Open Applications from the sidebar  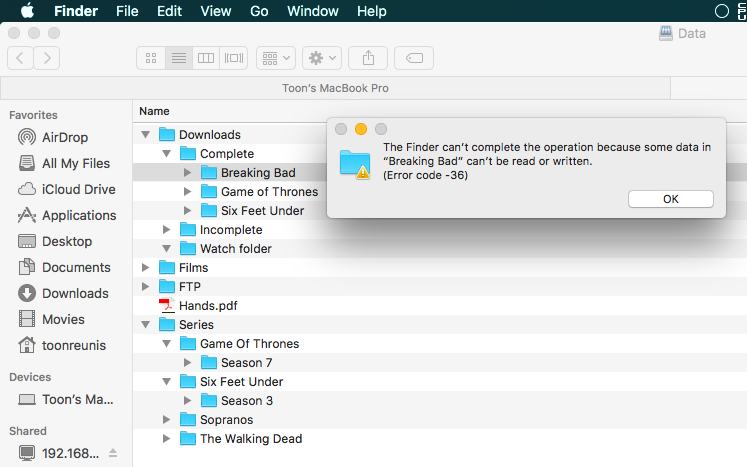click(67, 215)
